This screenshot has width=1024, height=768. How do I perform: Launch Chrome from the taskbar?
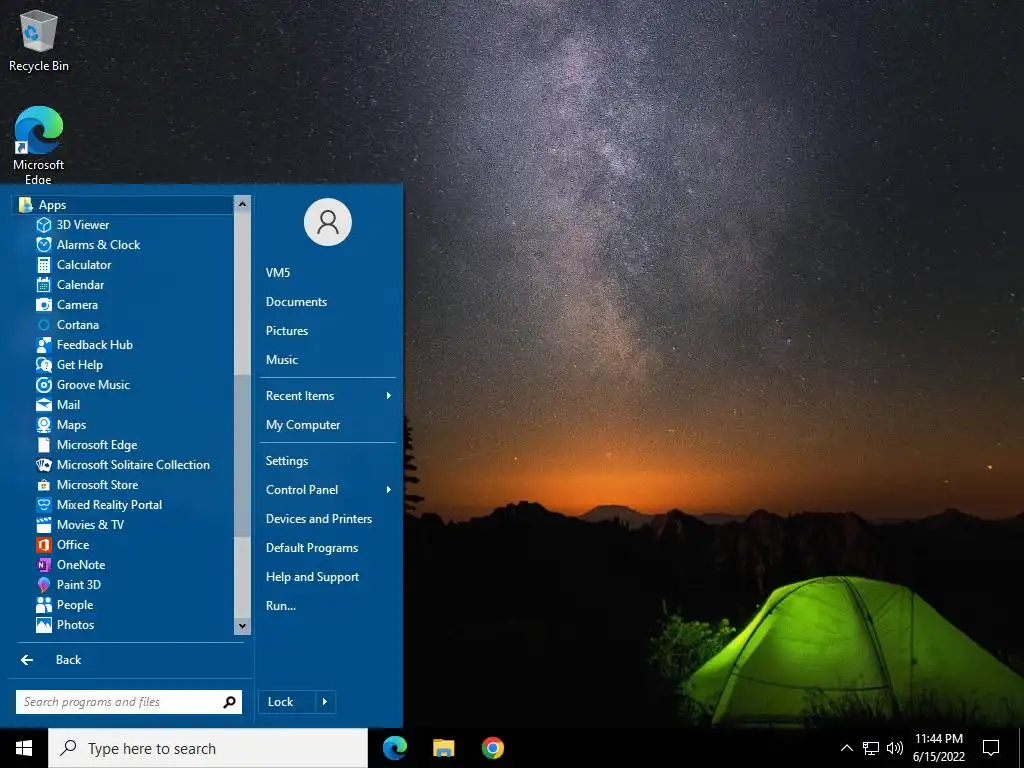pyautogui.click(x=492, y=748)
